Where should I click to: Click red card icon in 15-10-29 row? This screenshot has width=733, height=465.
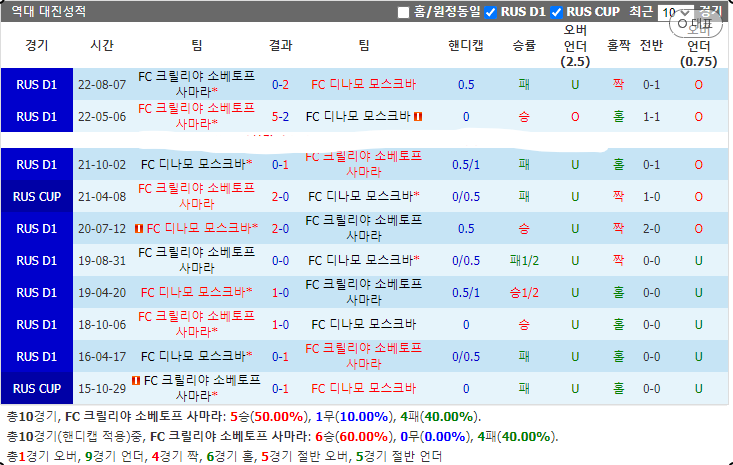136,380
